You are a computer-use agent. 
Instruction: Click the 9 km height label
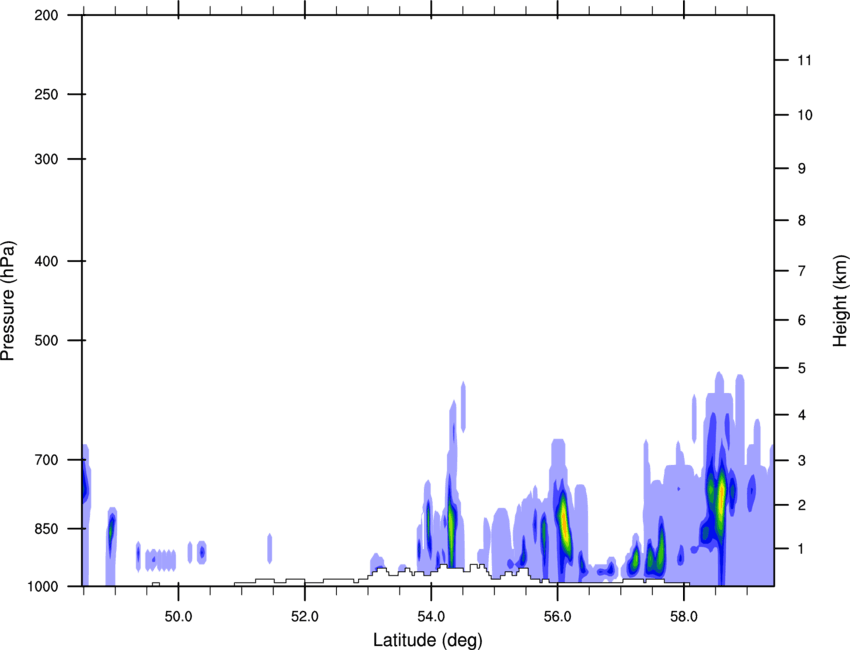pos(802,169)
